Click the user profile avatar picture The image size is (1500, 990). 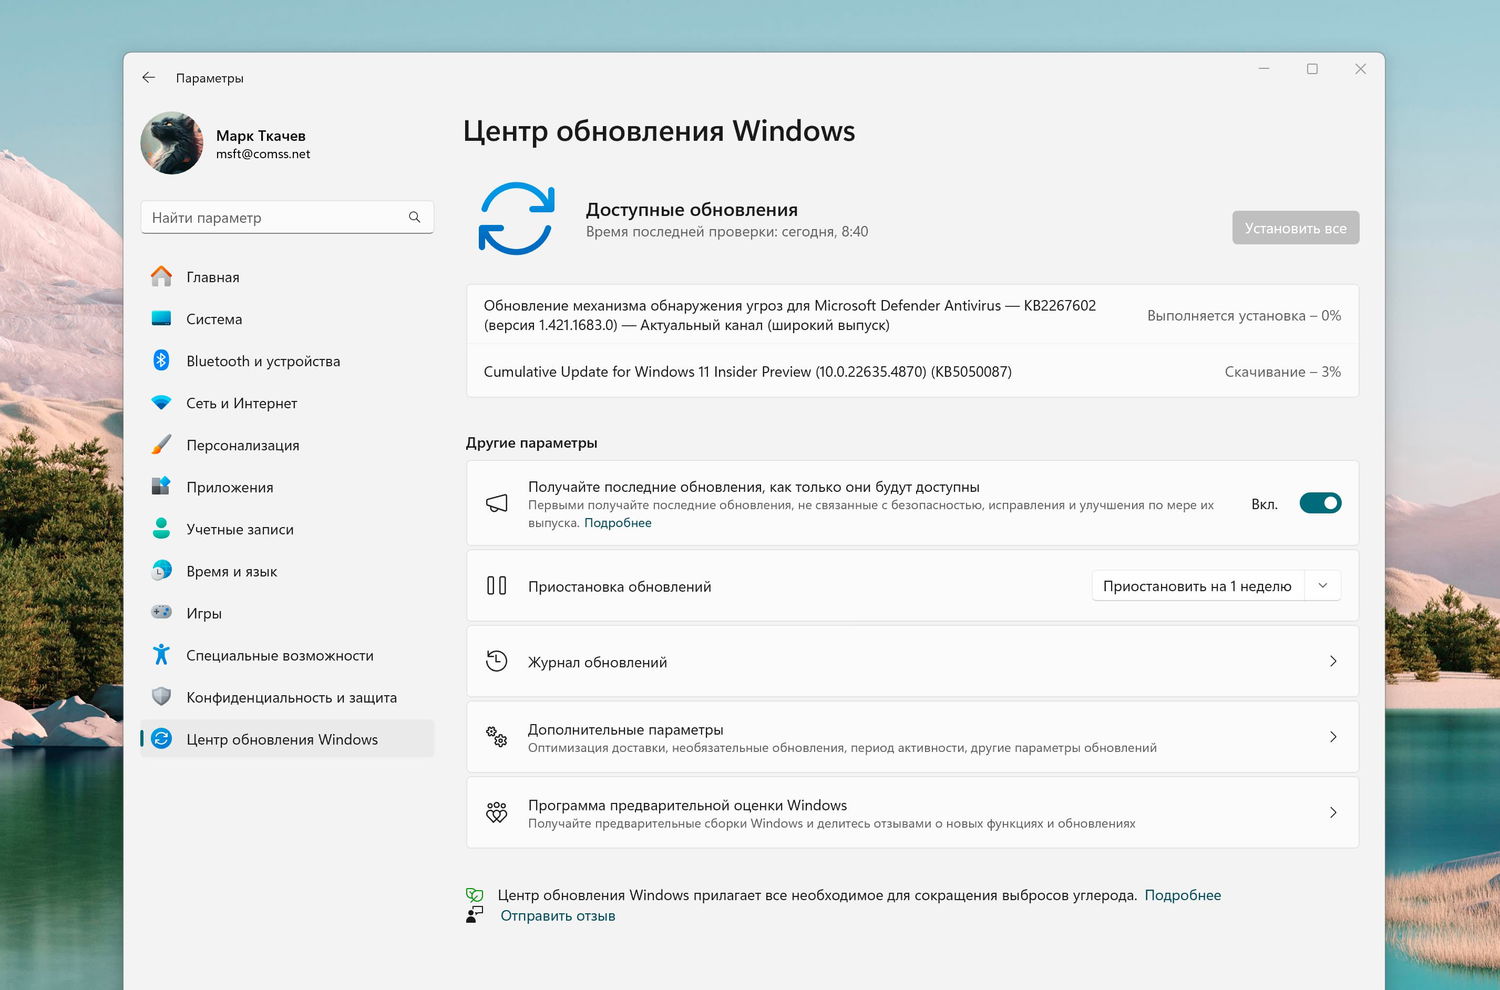tap(172, 143)
